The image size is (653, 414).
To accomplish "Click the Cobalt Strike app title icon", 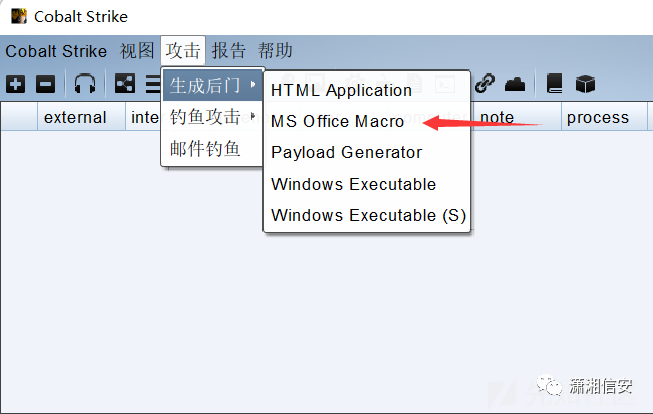I will tap(19, 16).
